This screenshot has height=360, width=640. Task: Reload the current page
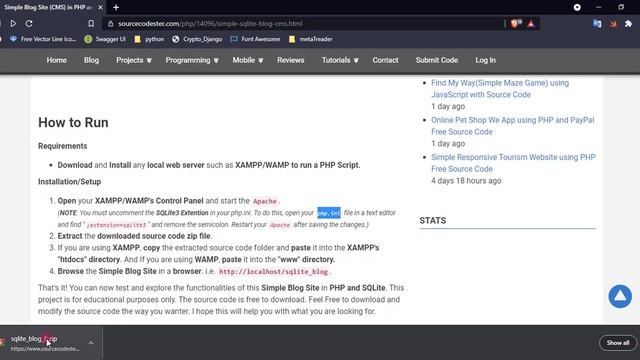[29, 24]
